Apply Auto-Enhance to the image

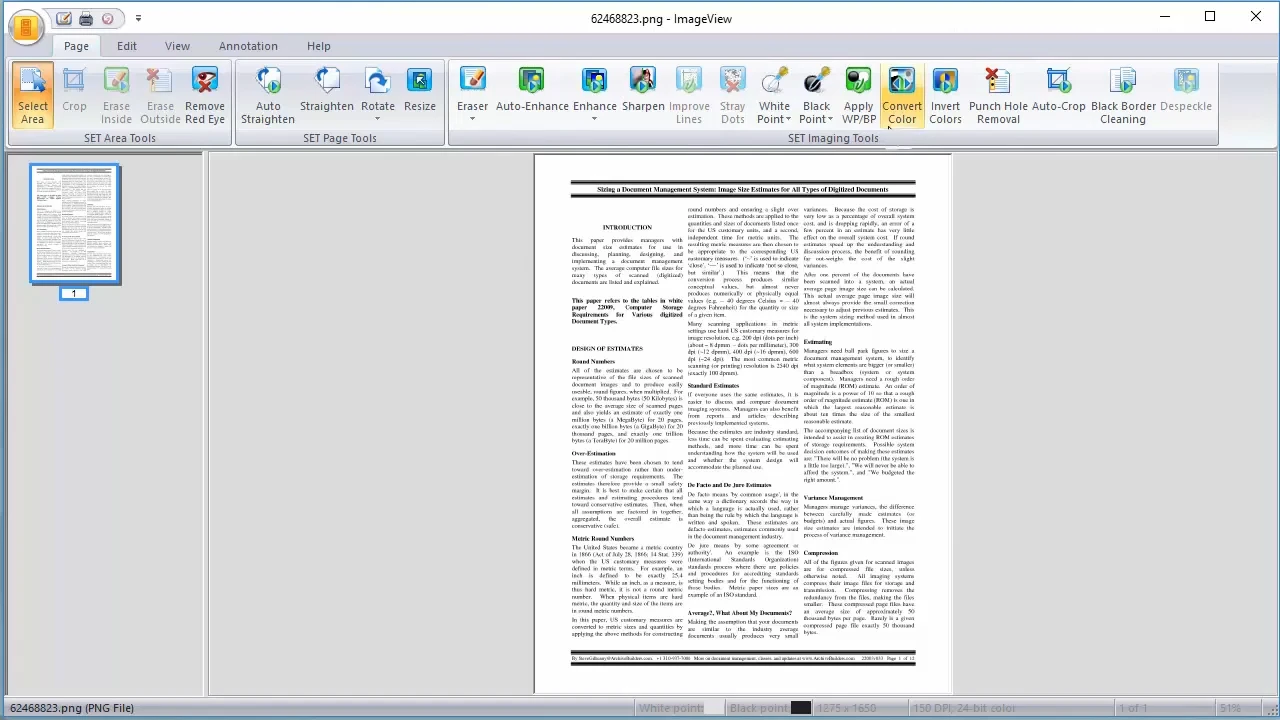click(531, 95)
